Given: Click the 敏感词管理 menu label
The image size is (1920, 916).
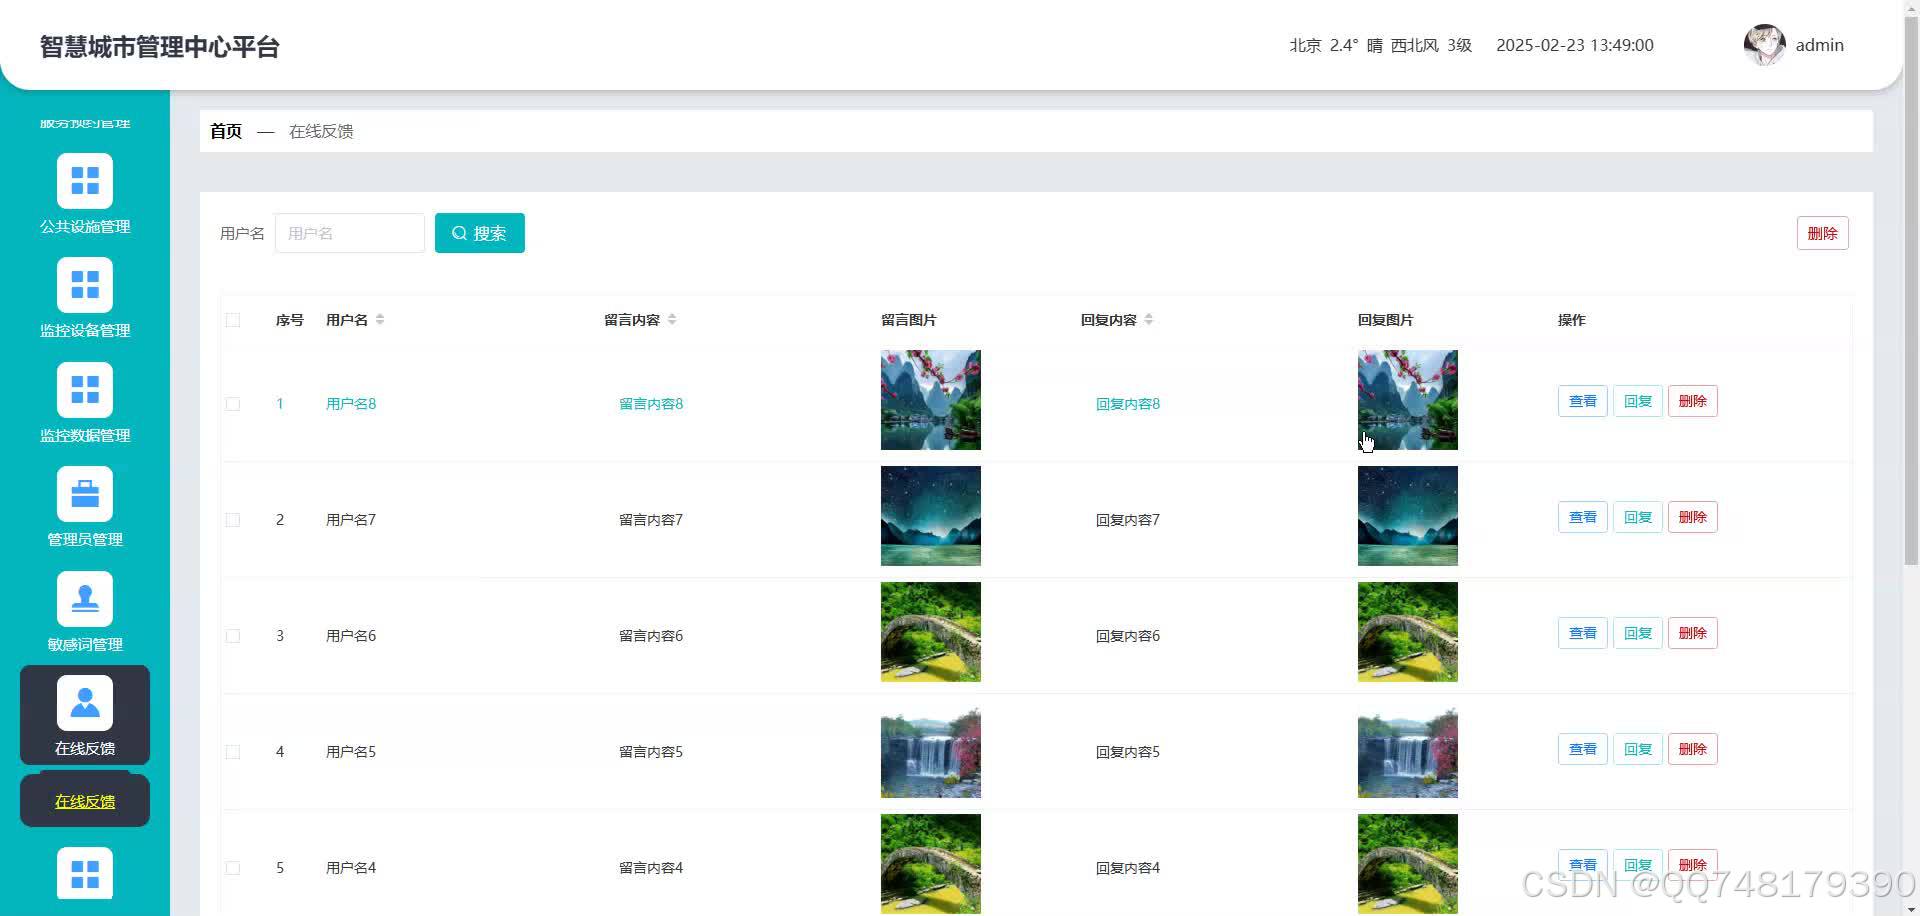Looking at the screenshot, I should (85, 644).
